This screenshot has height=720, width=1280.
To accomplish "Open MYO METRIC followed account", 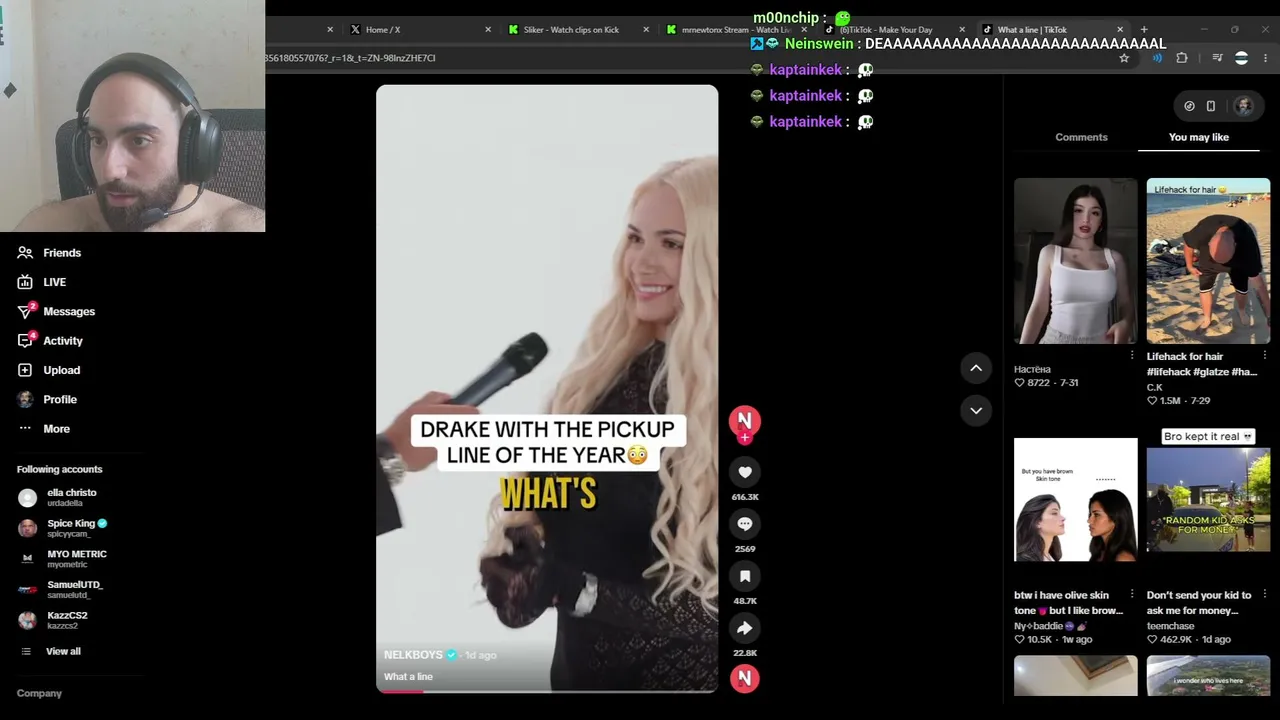I will point(62,559).
